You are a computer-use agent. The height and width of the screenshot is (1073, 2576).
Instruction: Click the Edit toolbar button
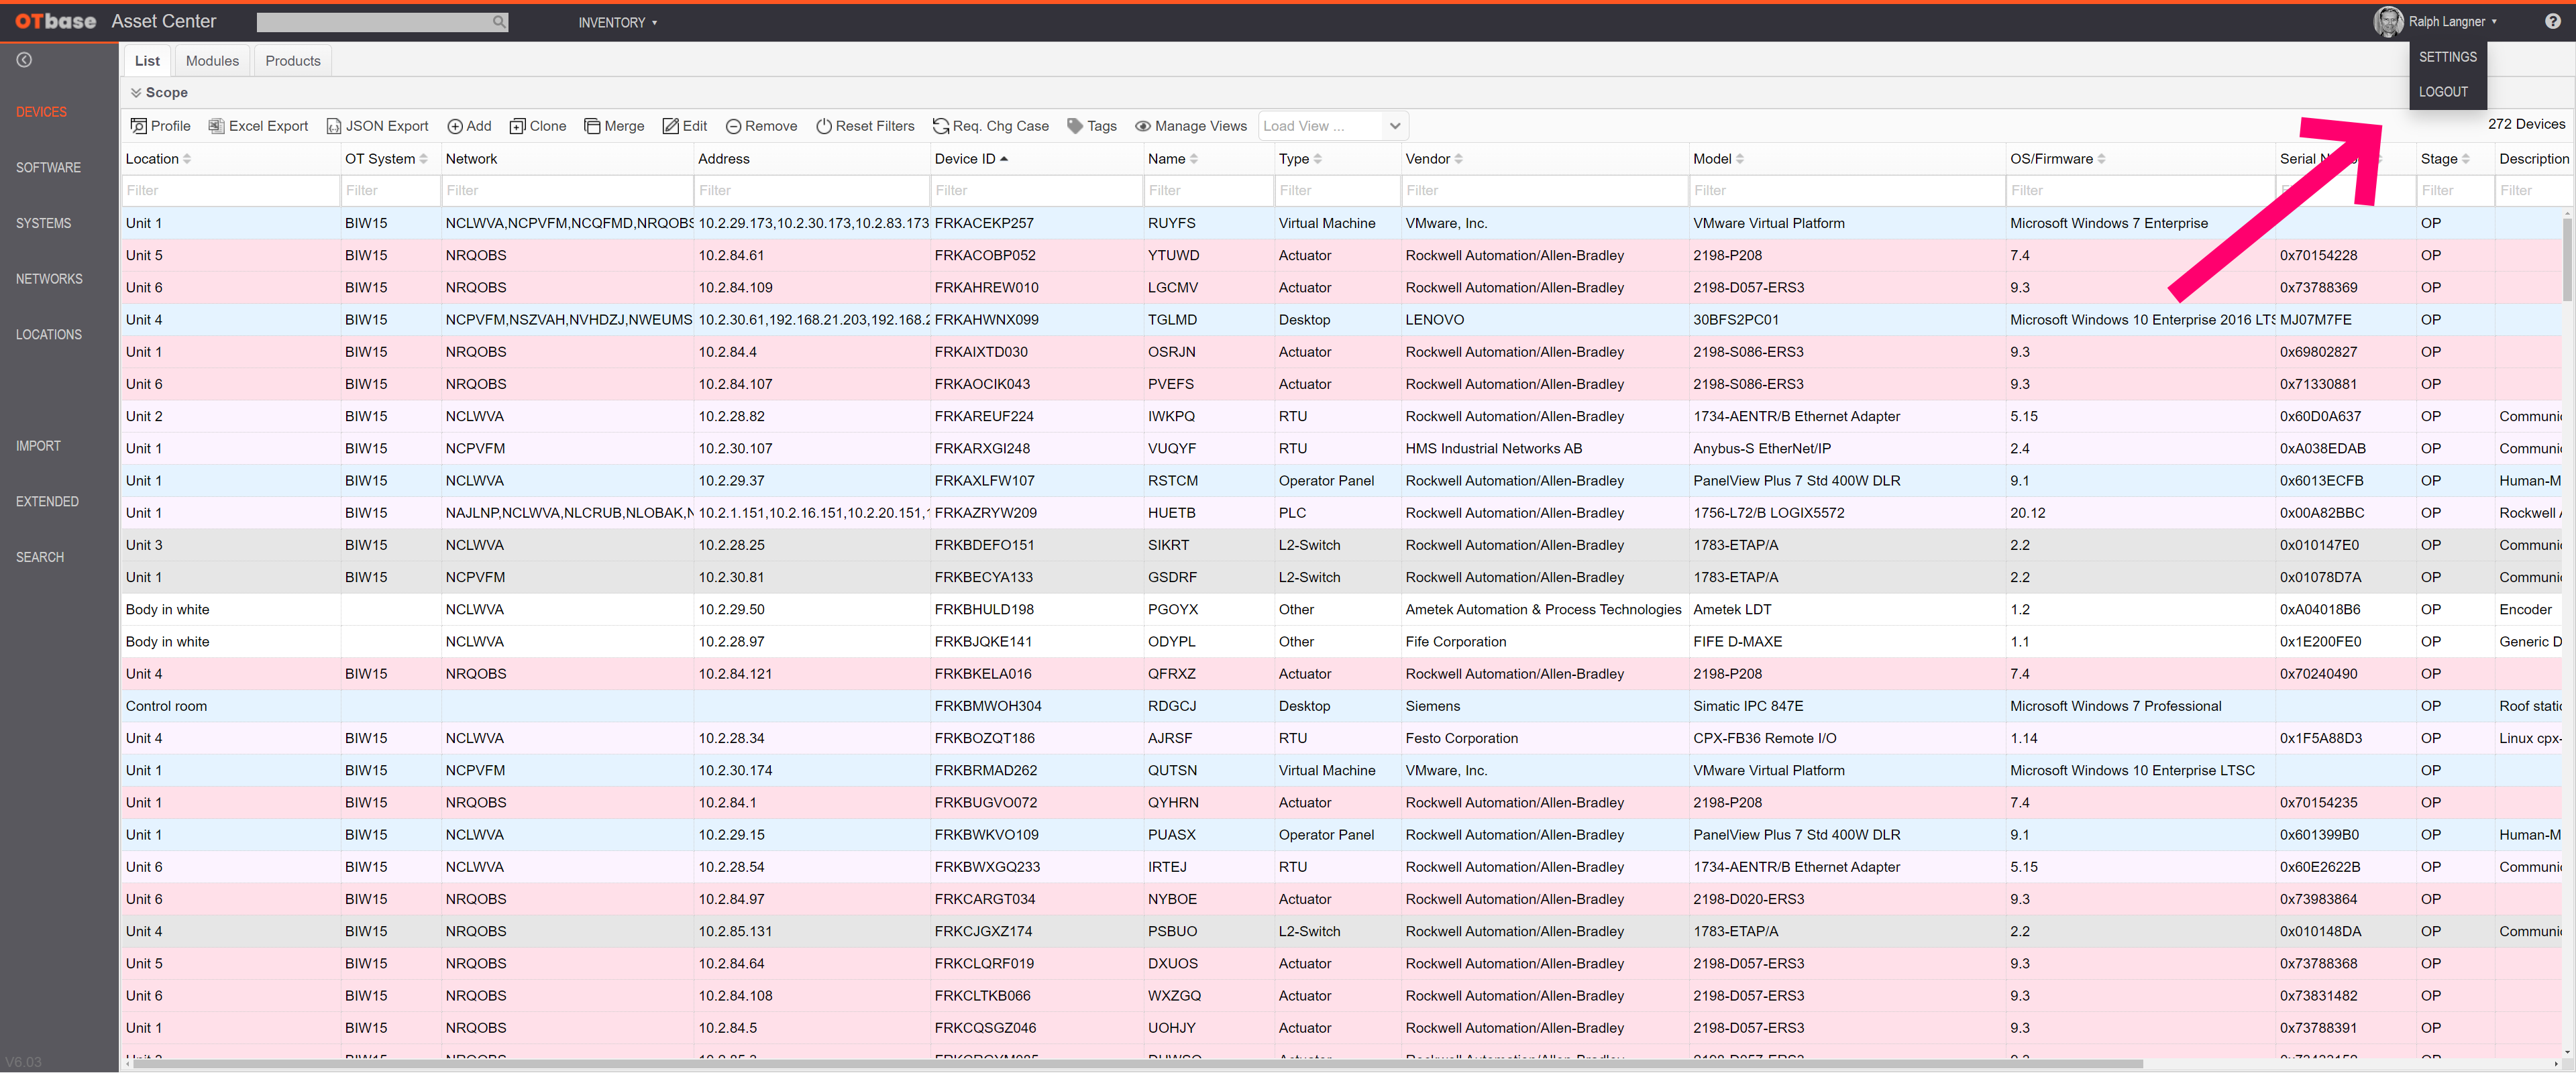(685, 126)
